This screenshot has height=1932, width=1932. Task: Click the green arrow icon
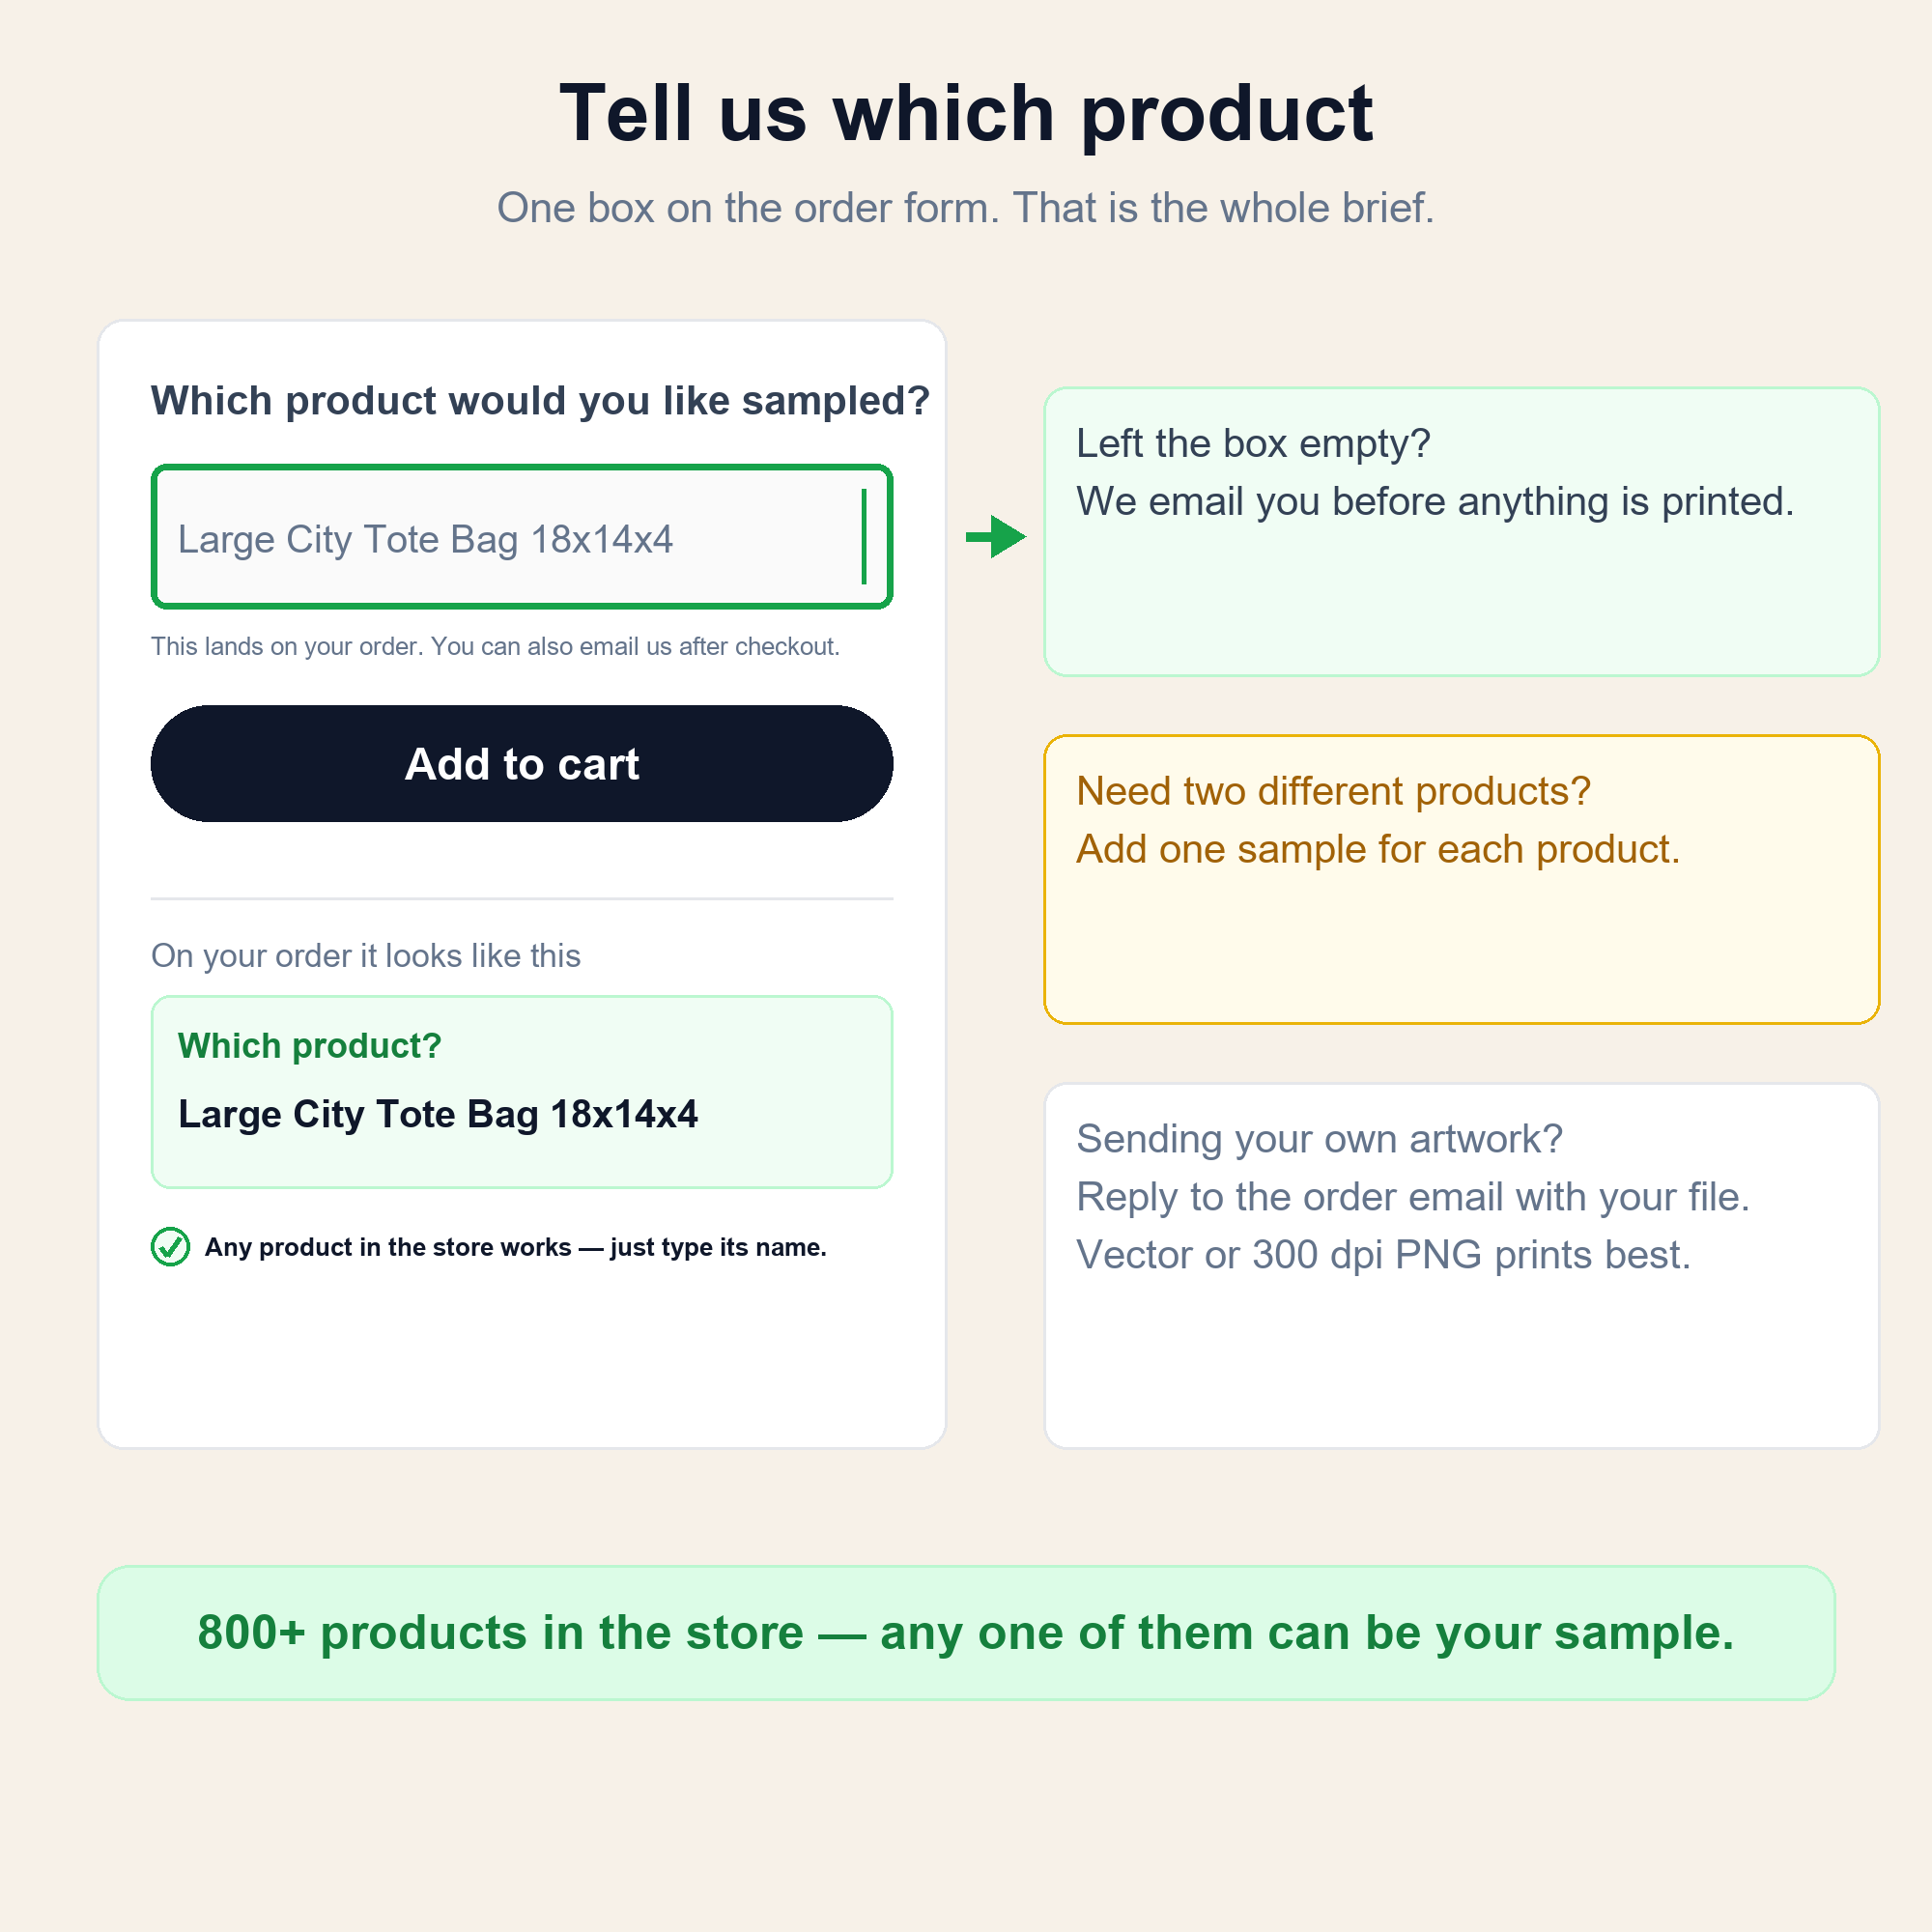[x=995, y=537]
